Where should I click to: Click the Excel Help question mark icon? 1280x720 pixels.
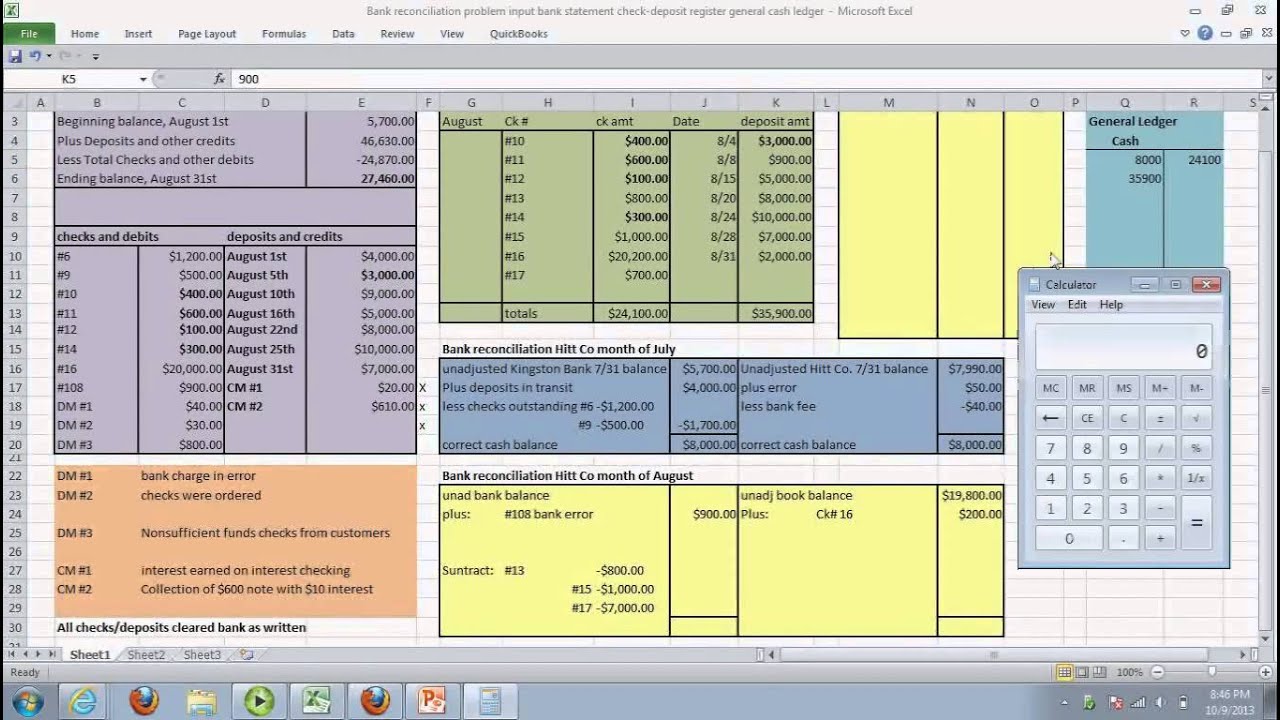(1205, 33)
